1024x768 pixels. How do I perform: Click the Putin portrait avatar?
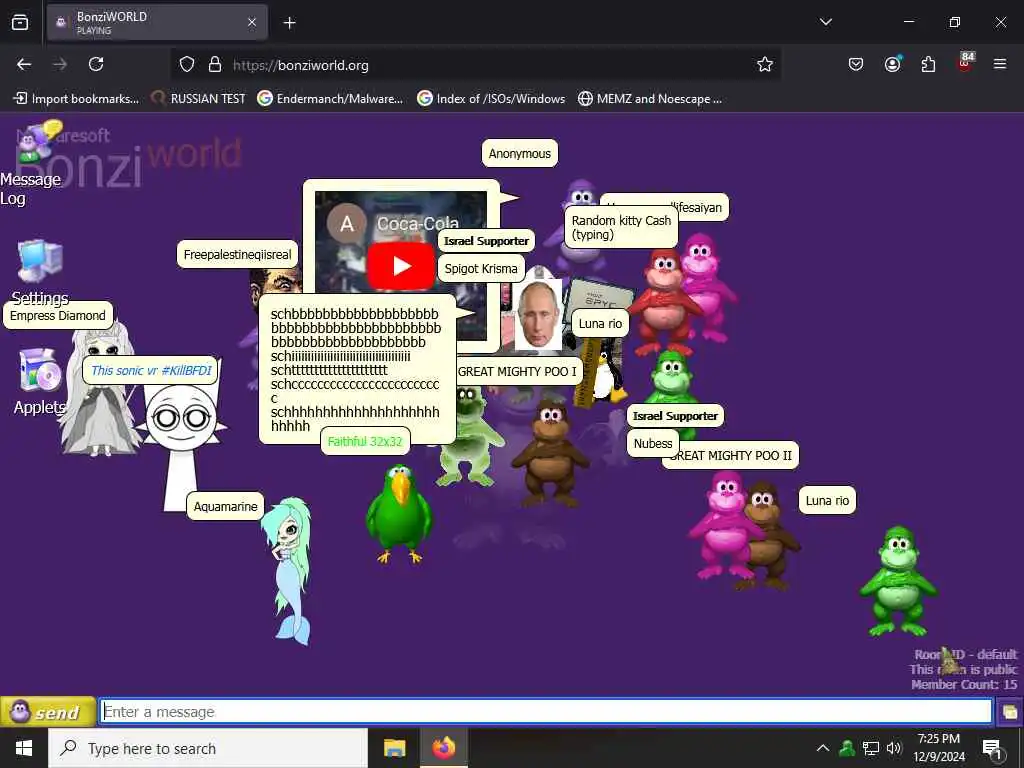[x=538, y=315]
